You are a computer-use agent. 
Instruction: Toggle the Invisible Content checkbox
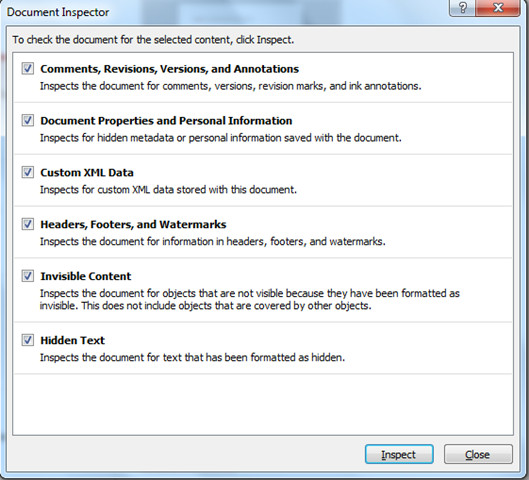(x=28, y=276)
